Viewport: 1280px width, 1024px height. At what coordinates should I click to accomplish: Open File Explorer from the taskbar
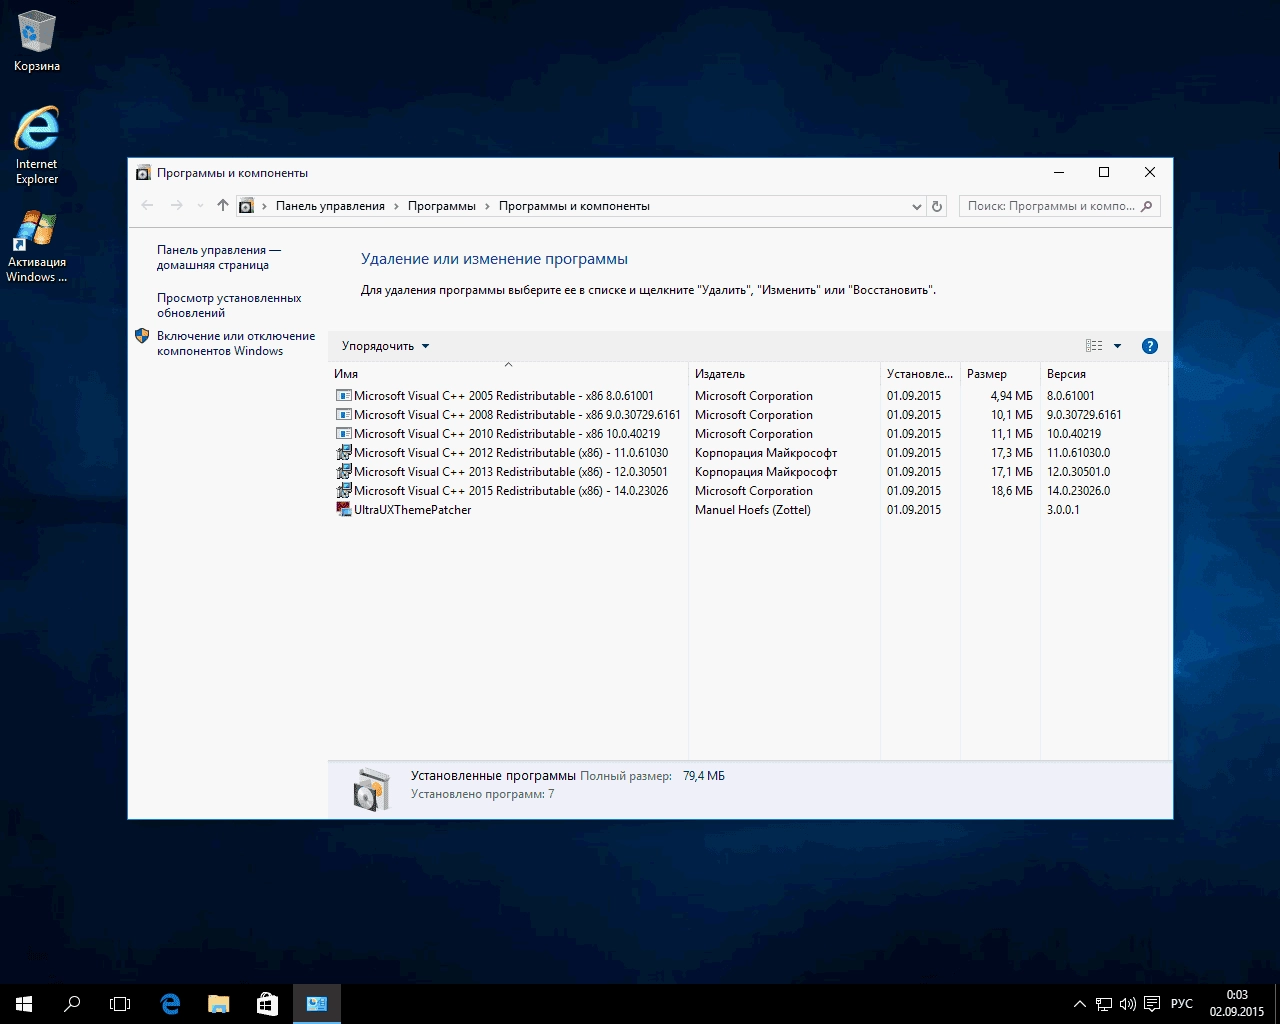pyautogui.click(x=218, y=1004)
